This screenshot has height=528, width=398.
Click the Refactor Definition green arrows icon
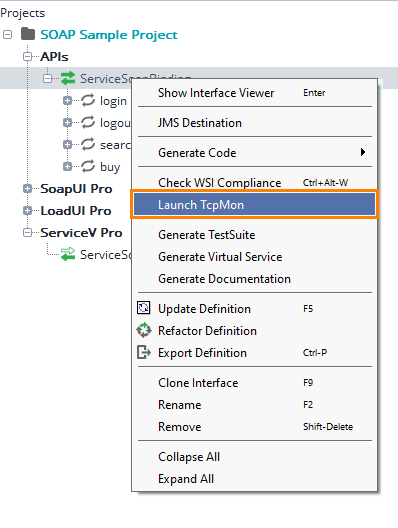(x=144, y=330)
